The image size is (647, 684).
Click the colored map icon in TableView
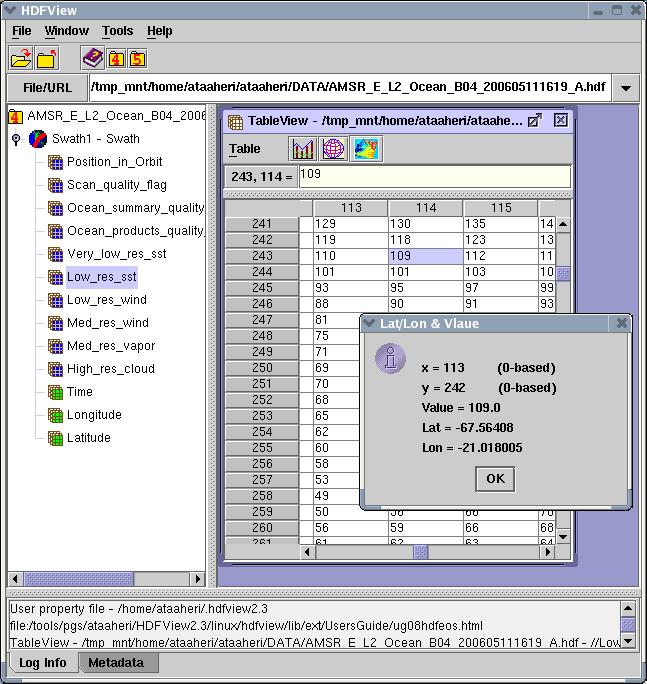tap(365, 149)
